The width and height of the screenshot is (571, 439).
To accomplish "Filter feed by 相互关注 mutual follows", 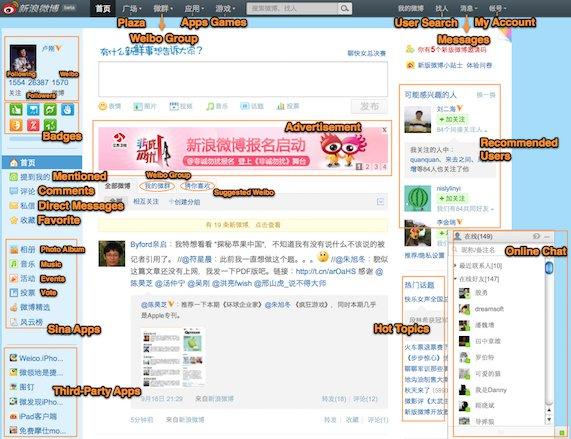I will pyautogui.click(x=146, y=202).
